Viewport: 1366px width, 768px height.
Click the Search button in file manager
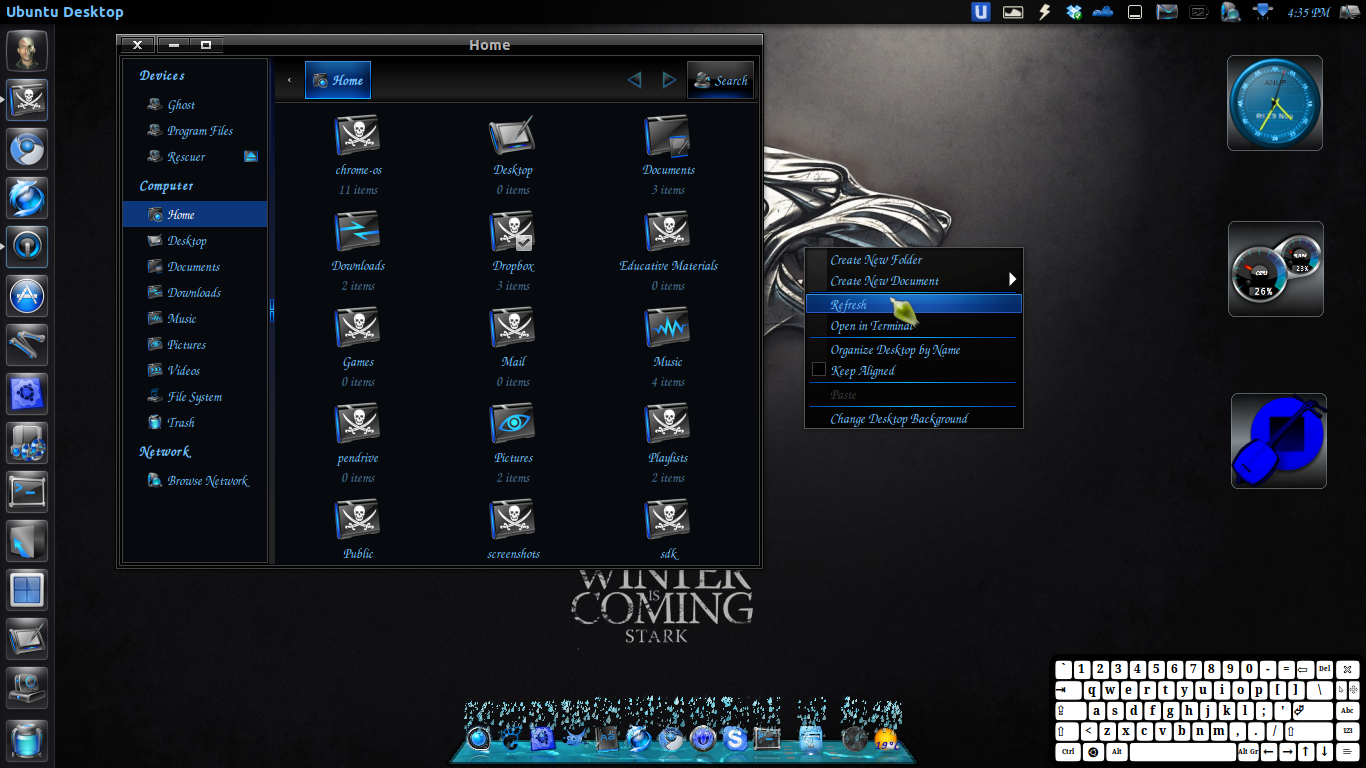click(720, 80)
